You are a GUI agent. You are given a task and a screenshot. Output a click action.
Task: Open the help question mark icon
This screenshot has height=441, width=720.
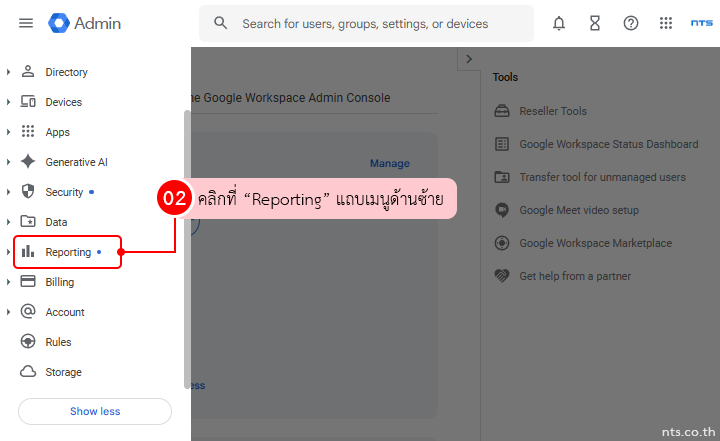[631, 23]
